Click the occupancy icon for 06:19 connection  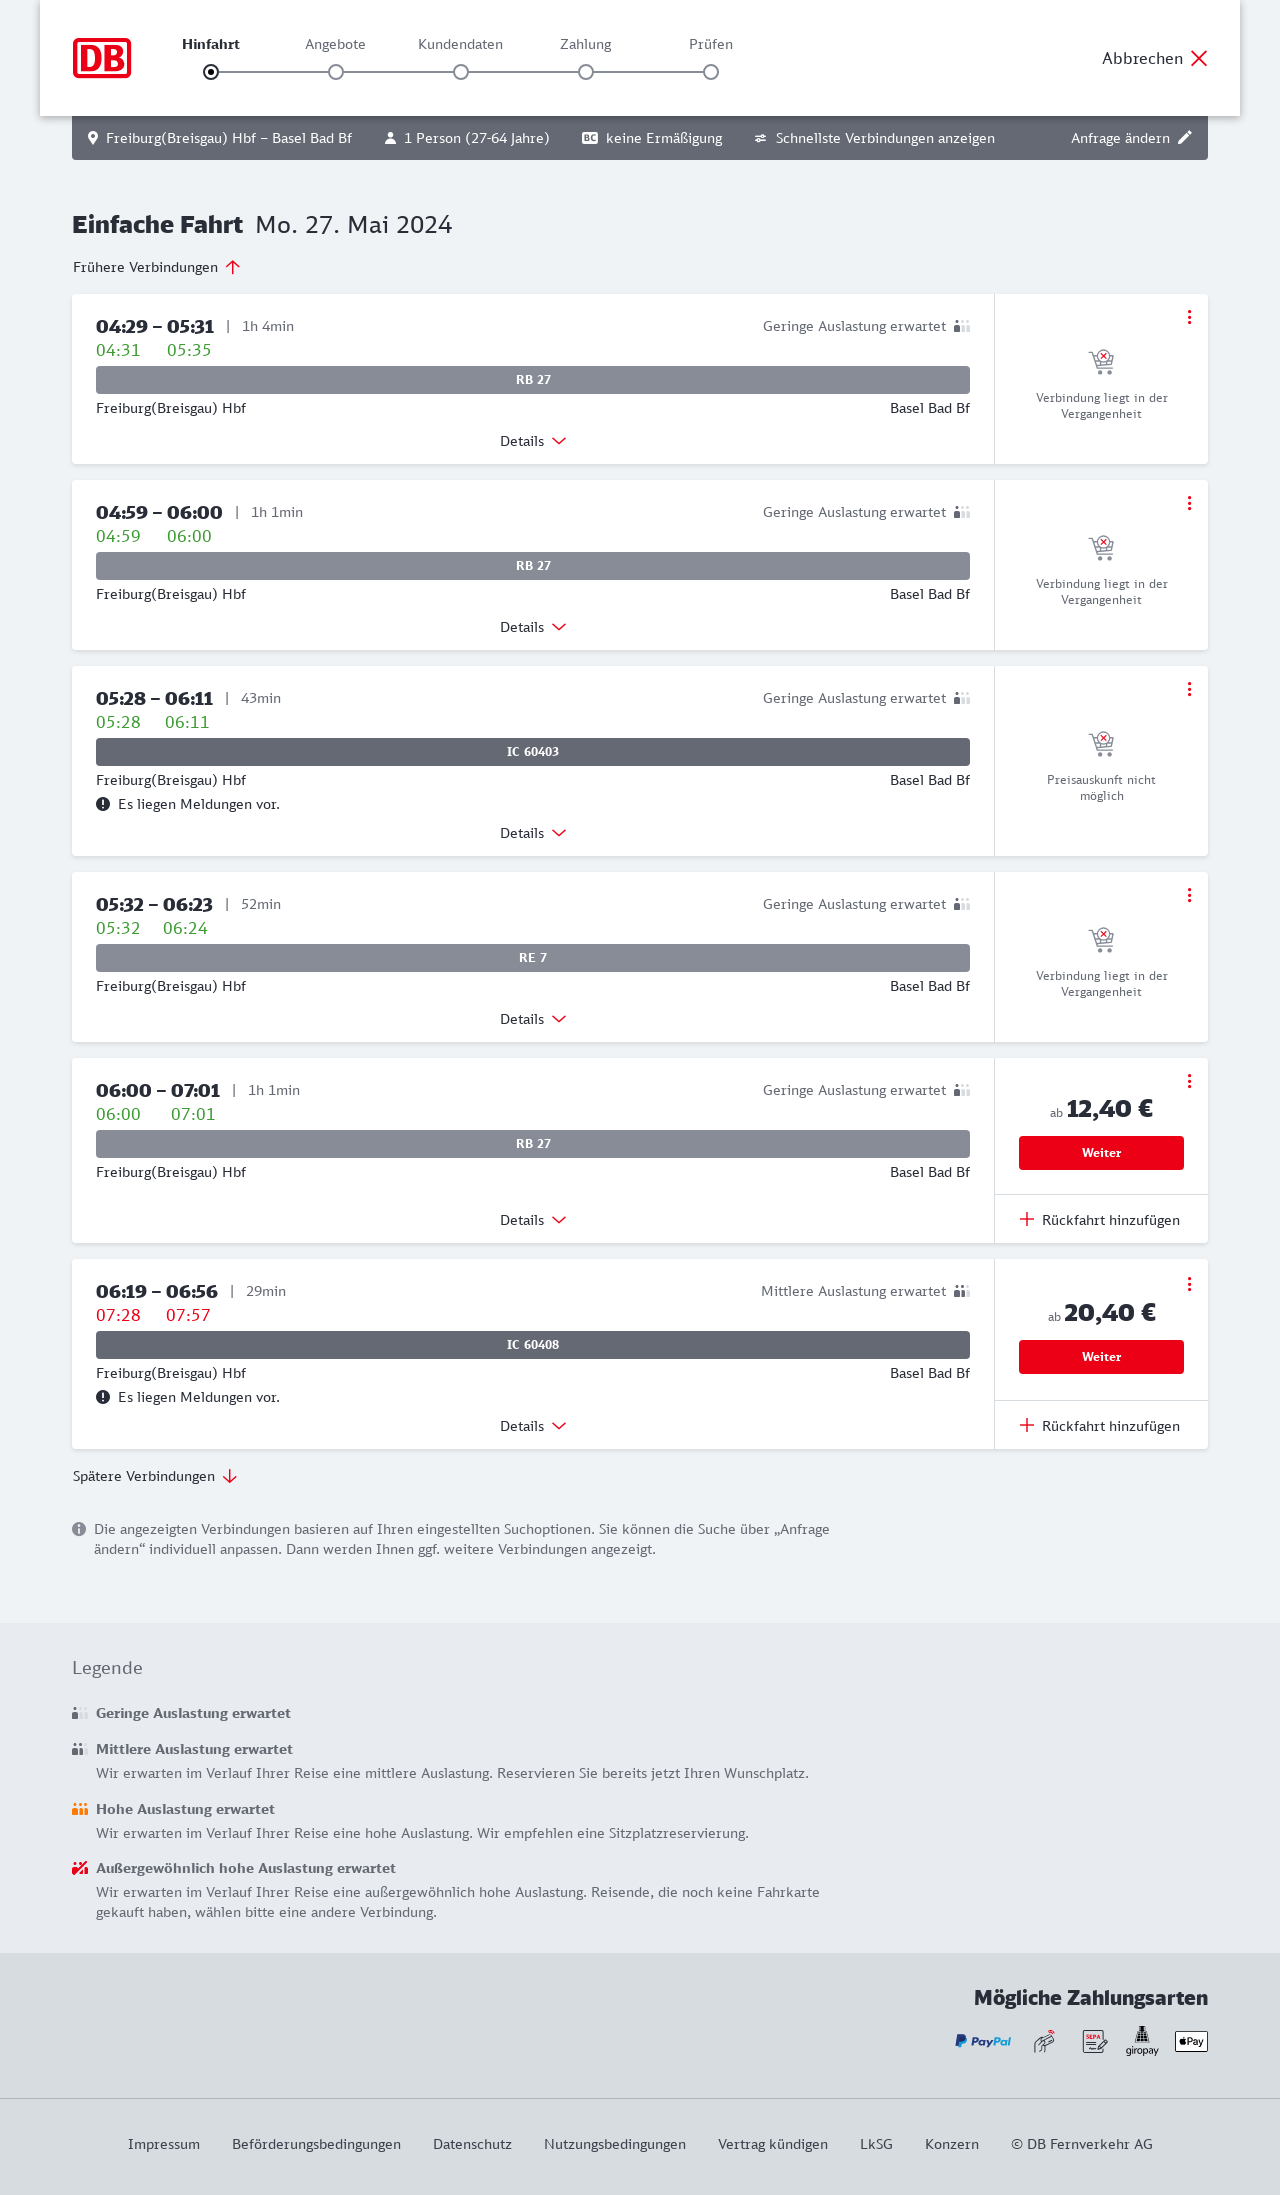(x=962, y=1291)
